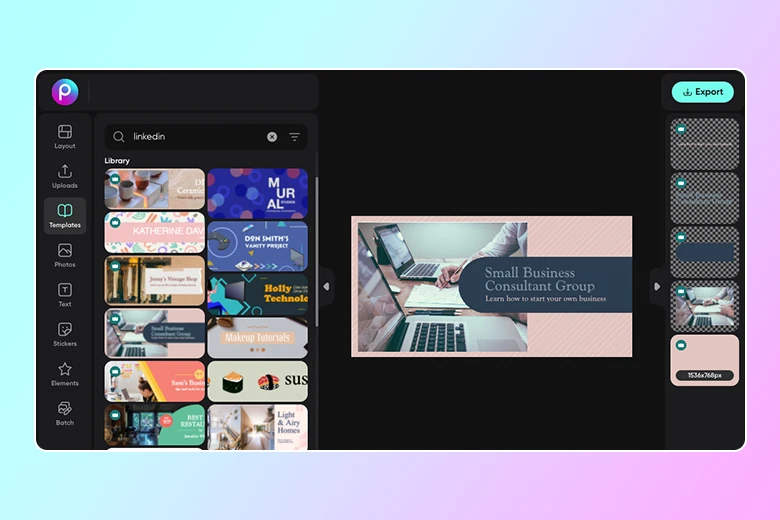The height and width of the screenshot is (520, 780).
Task: Select the laptop photo layer thumbnail
Action: [x=704, y=306]
